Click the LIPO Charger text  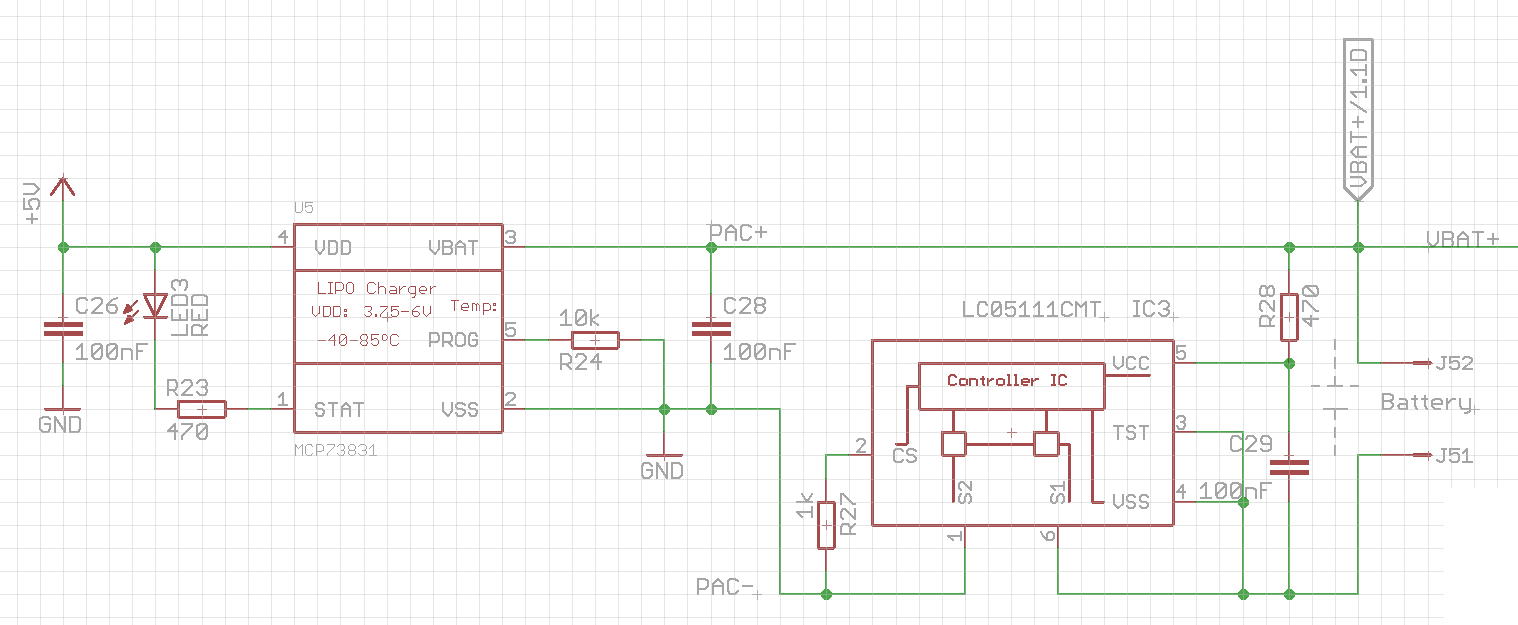pyautogui.click(x=375, y=289)
